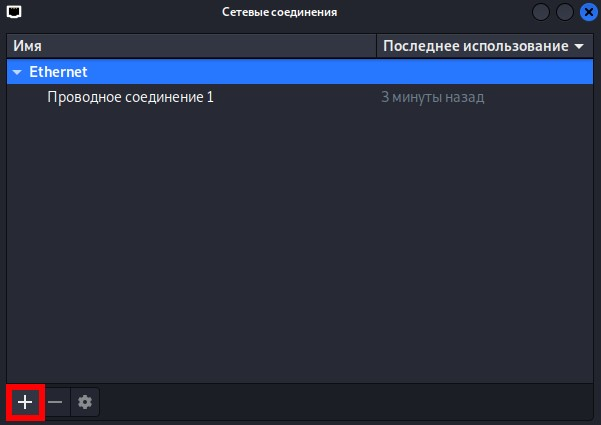
Task: Add a new network connection with plus button
Action: click(x=25, y=402)
